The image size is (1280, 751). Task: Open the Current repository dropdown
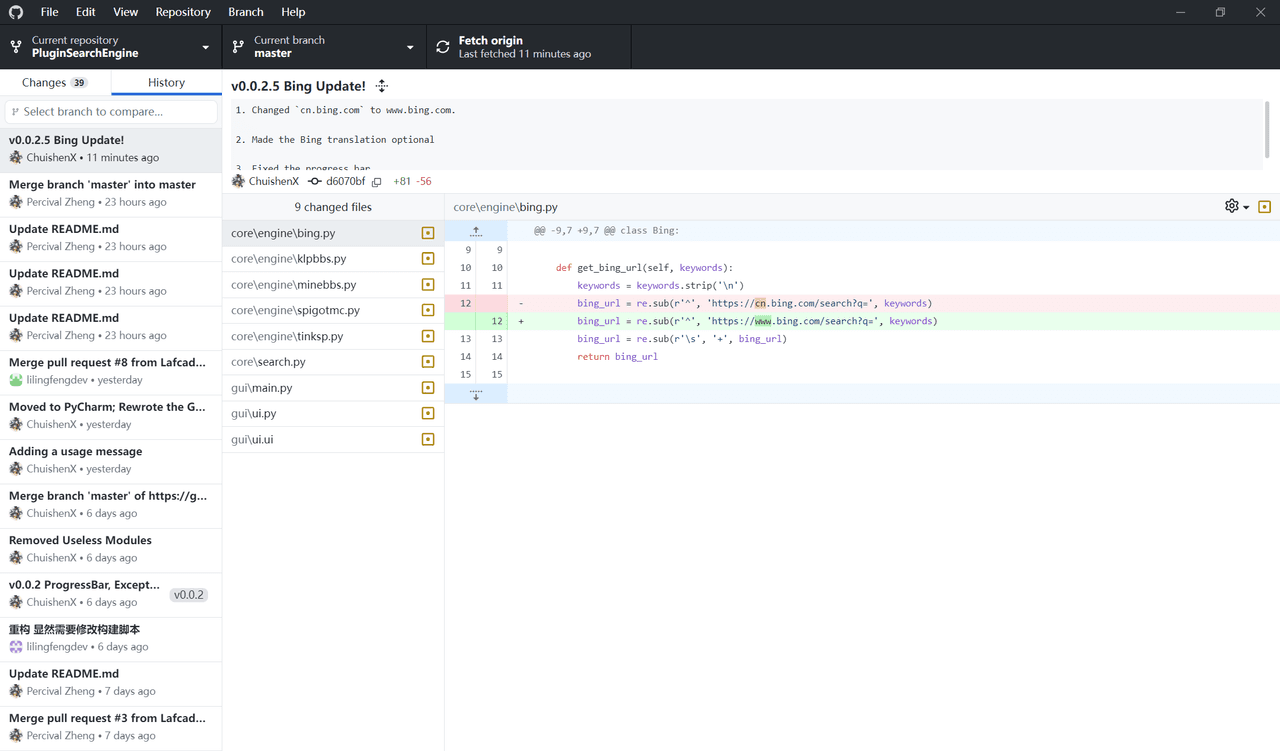tap(110, 47)
